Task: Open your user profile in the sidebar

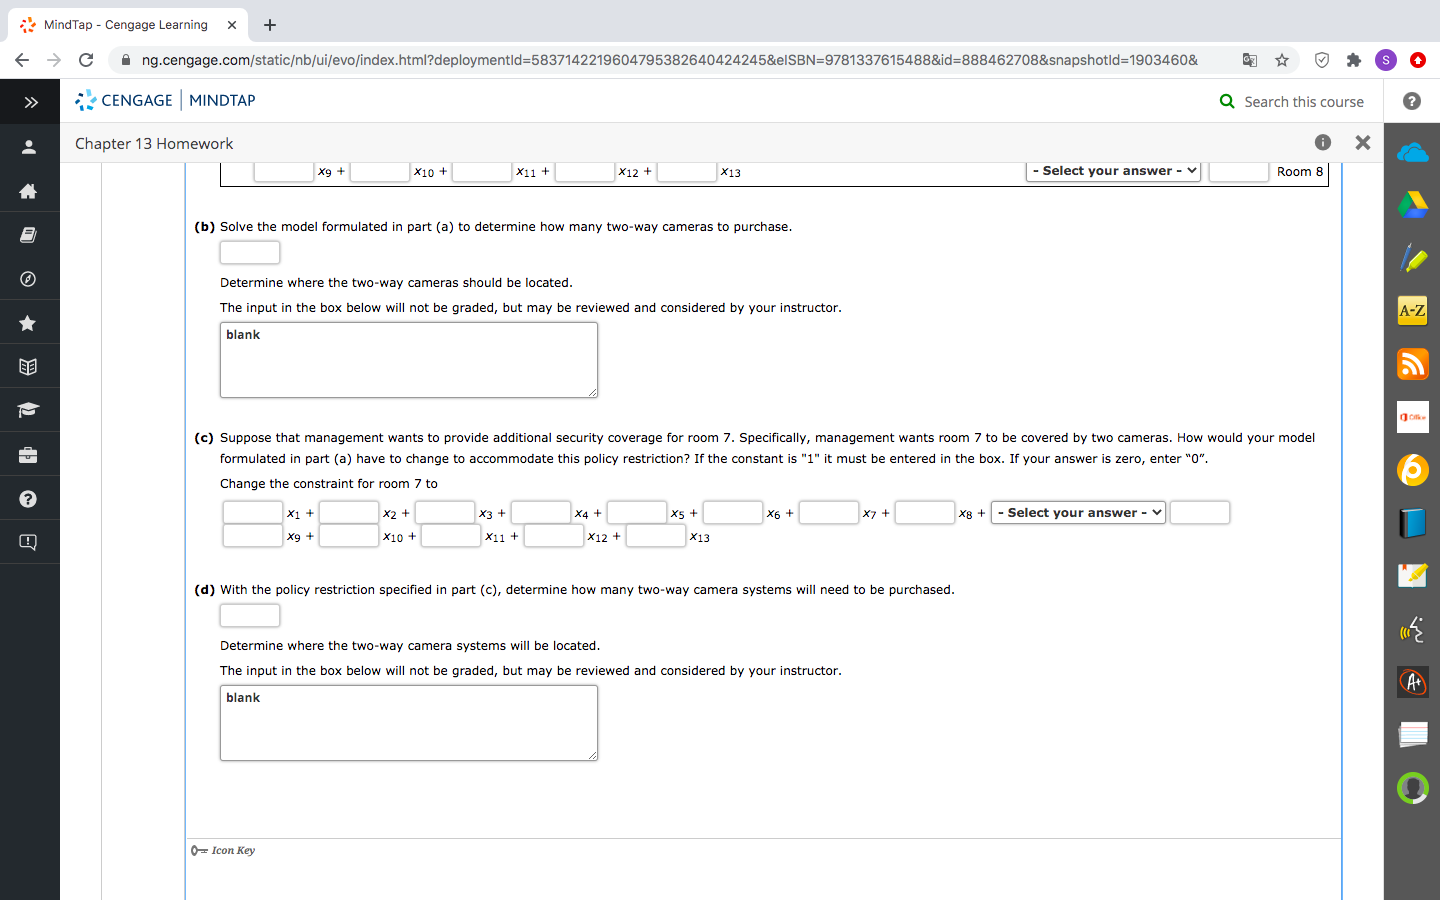Action: (29, 146)
